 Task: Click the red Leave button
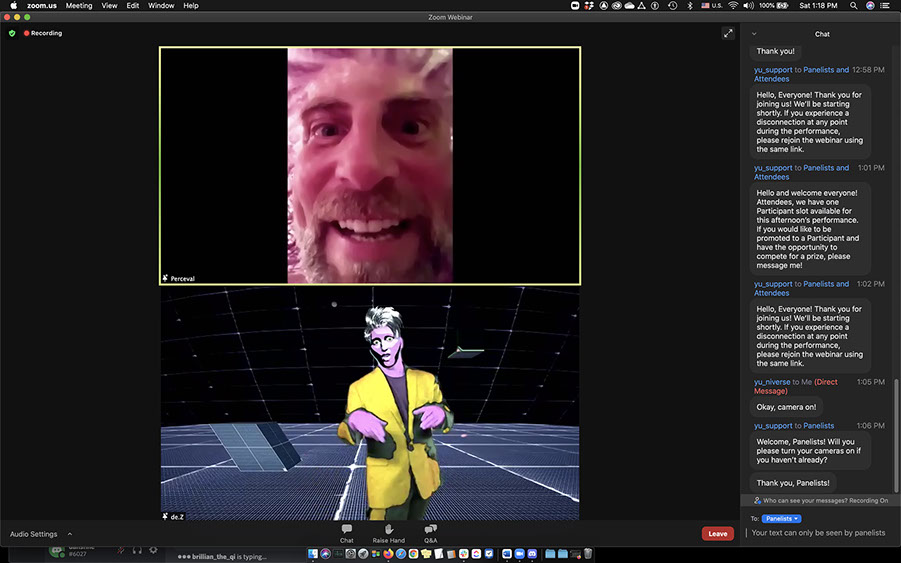click(x=717, y=534)
